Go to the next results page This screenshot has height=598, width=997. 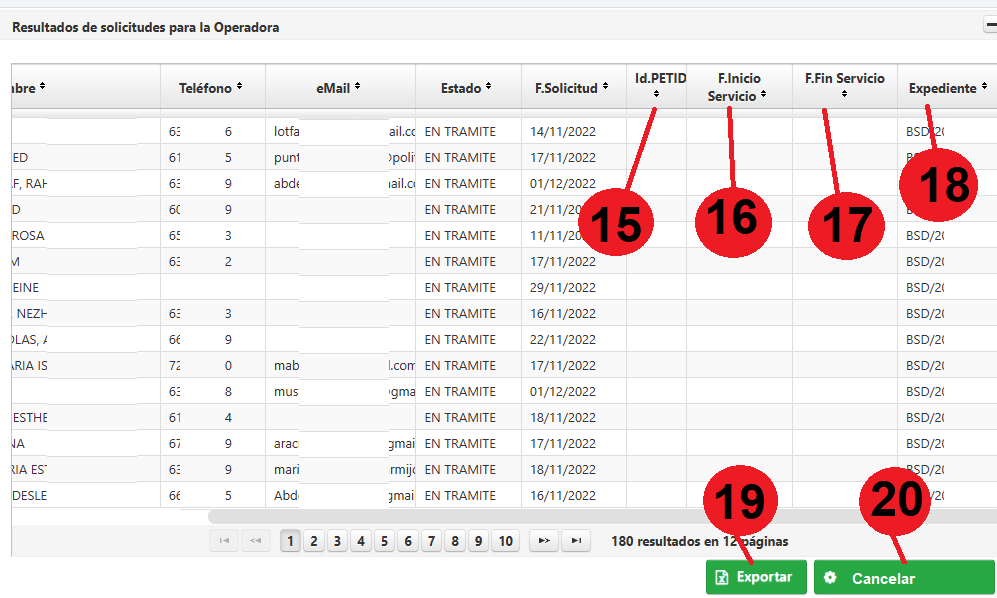544,541
